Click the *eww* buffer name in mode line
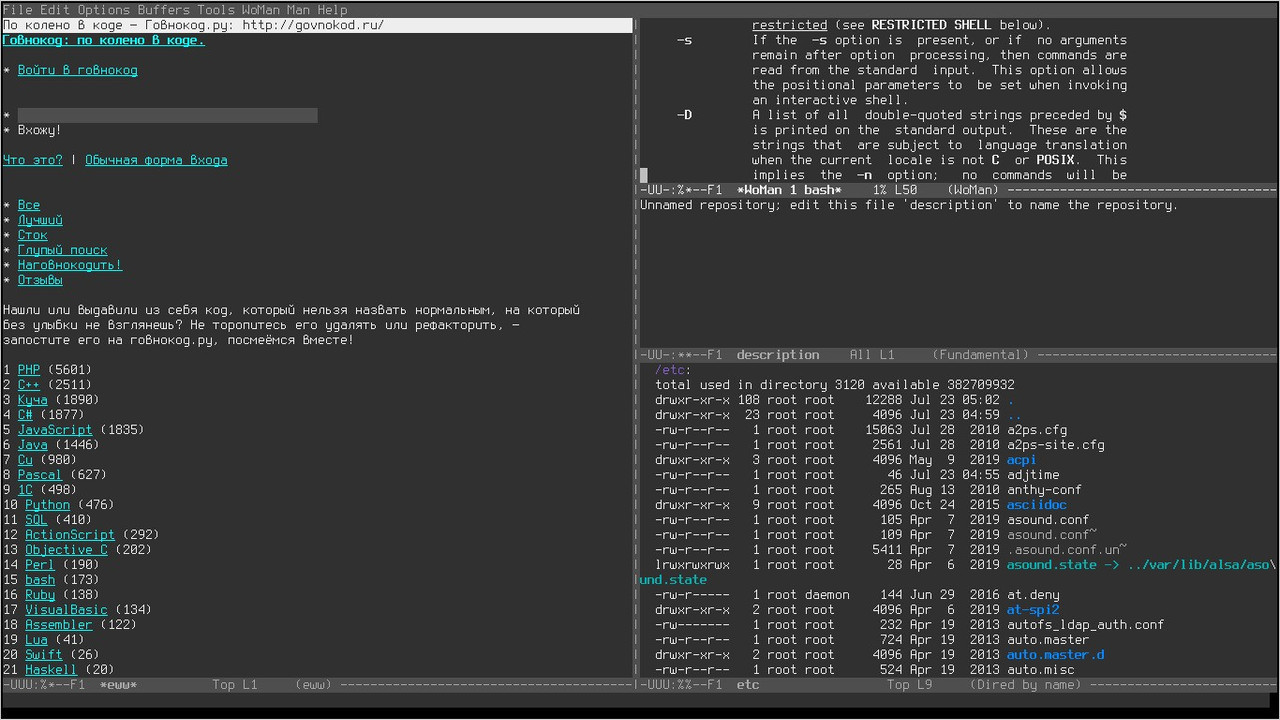Image resolution: width=1280 pixels, height=720 pixels. click(119, 685)
